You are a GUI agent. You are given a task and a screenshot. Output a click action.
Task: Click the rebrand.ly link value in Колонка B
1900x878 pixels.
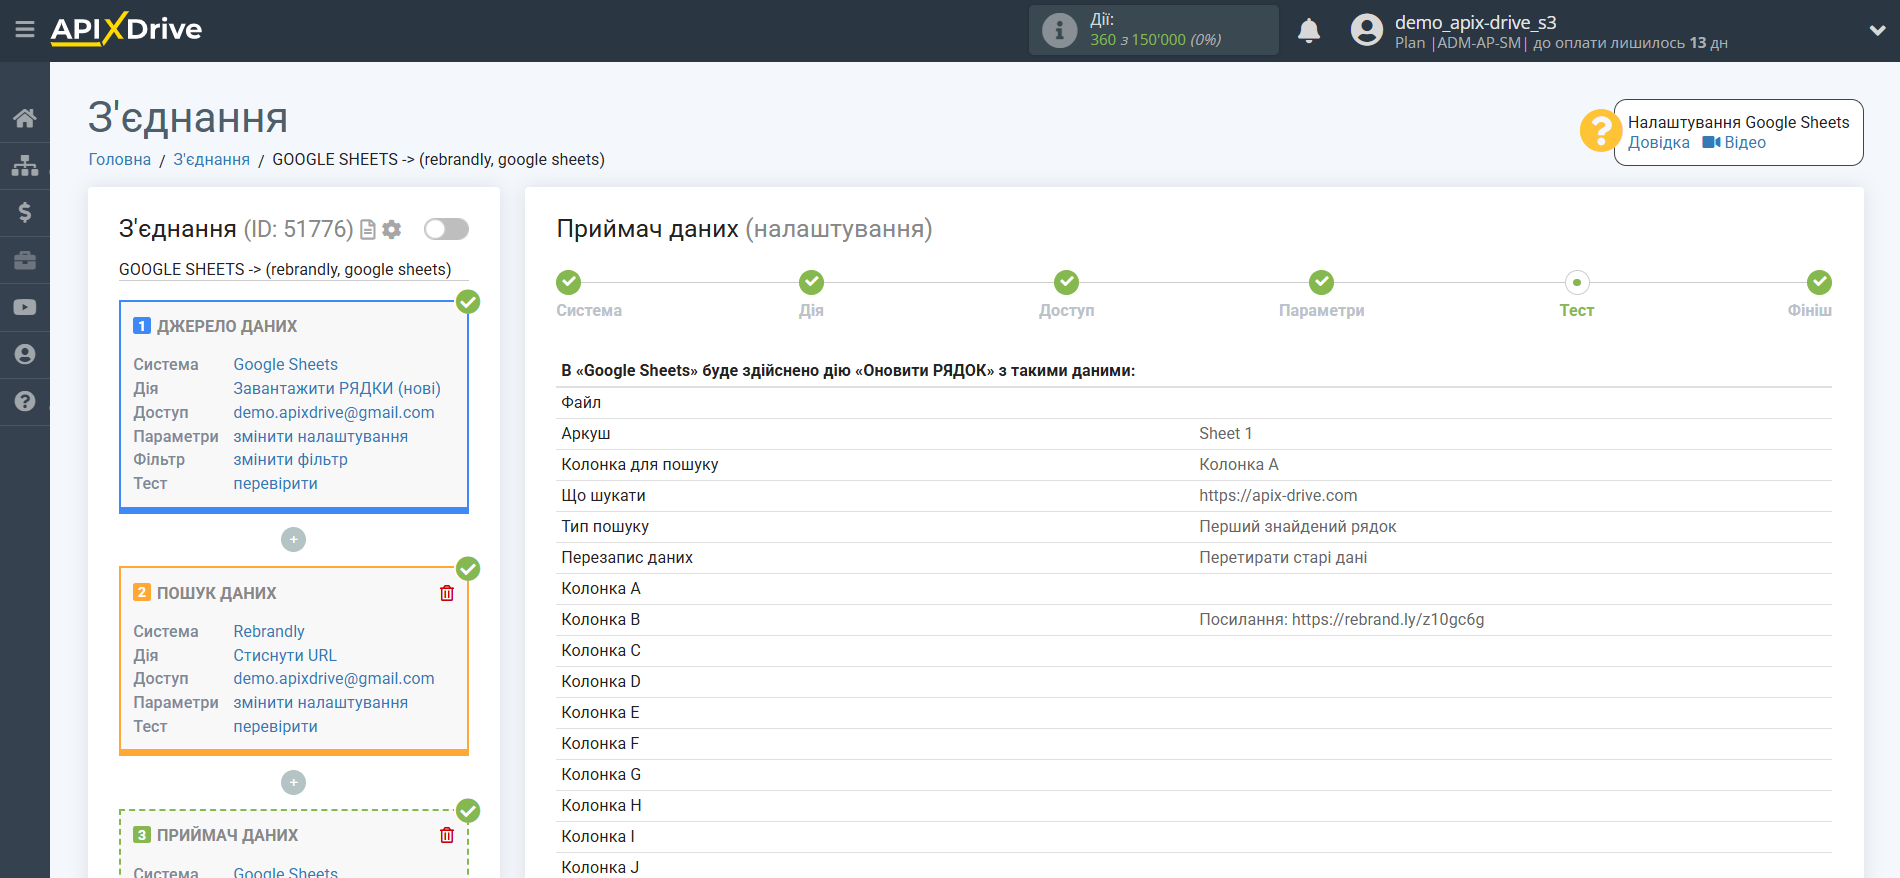pyautogui.click(x=1341, y=620)
